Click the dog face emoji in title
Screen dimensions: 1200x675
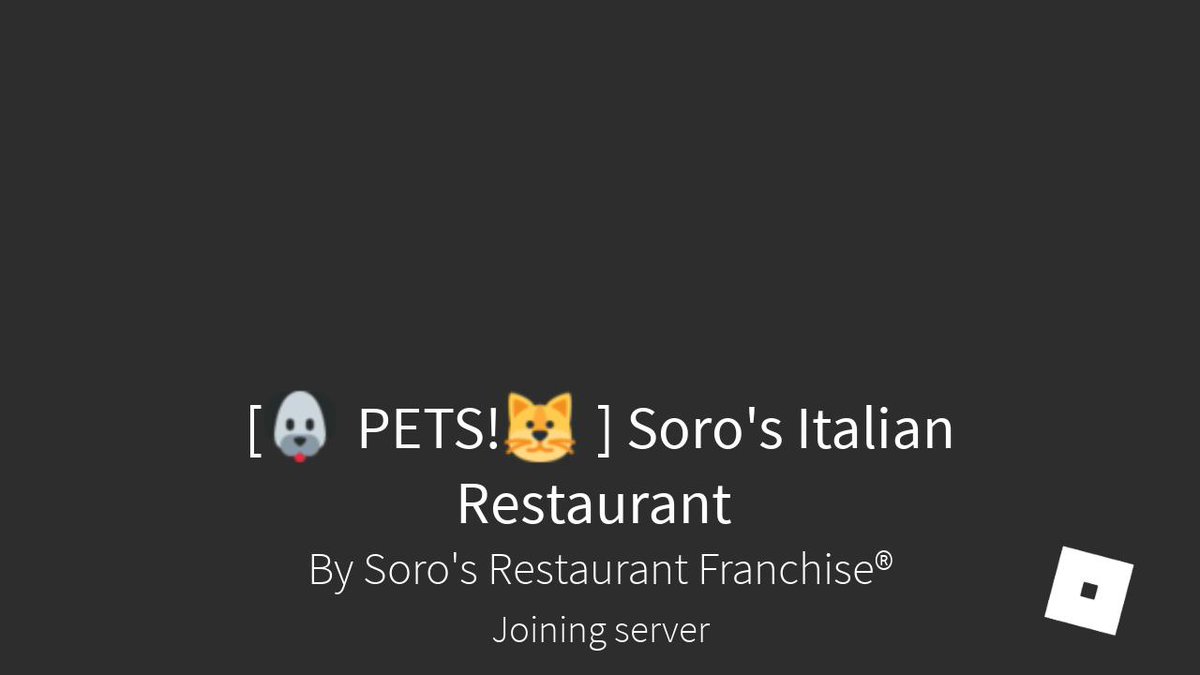(300, 427)
